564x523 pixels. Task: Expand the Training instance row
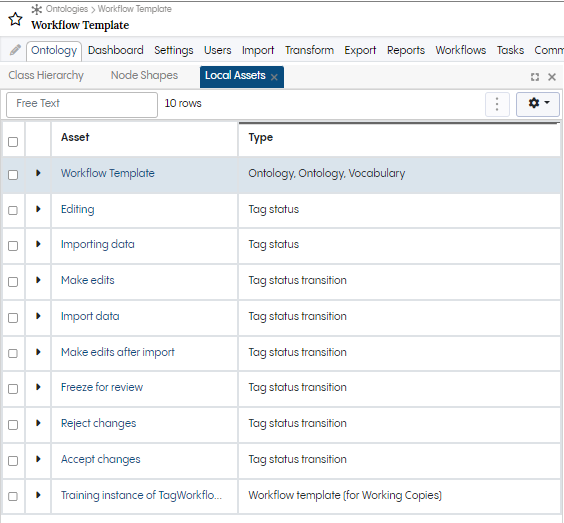[38, 495]
